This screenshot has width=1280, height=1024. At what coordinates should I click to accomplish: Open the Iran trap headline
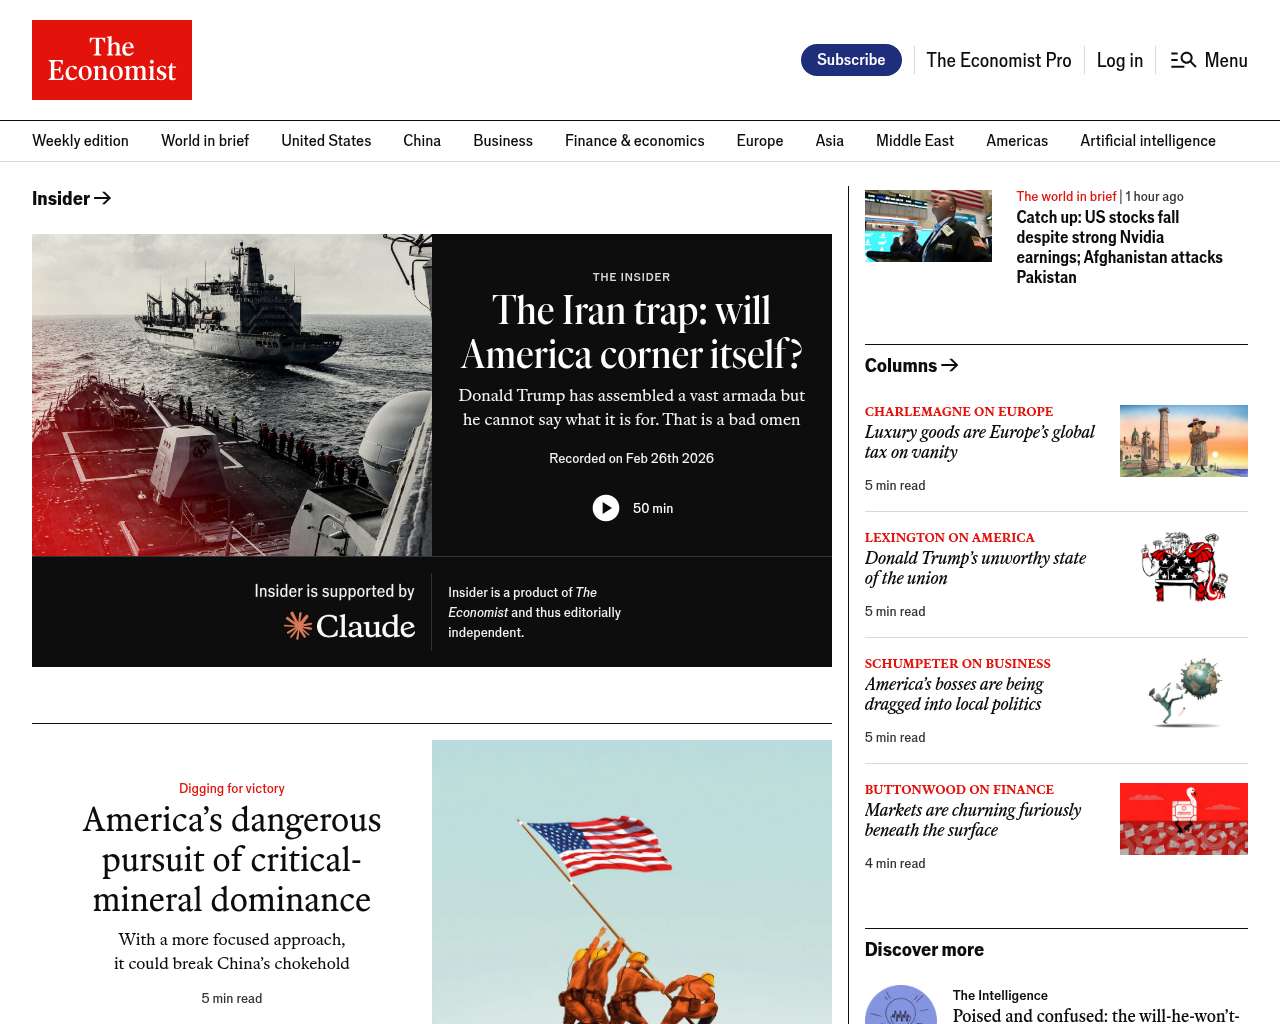click(x=632, y=332)
